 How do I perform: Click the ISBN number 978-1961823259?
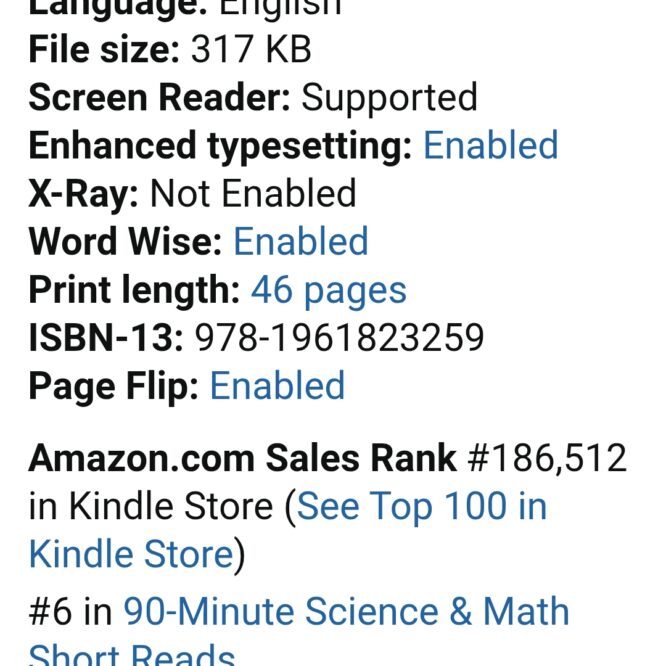pos(339,338)
